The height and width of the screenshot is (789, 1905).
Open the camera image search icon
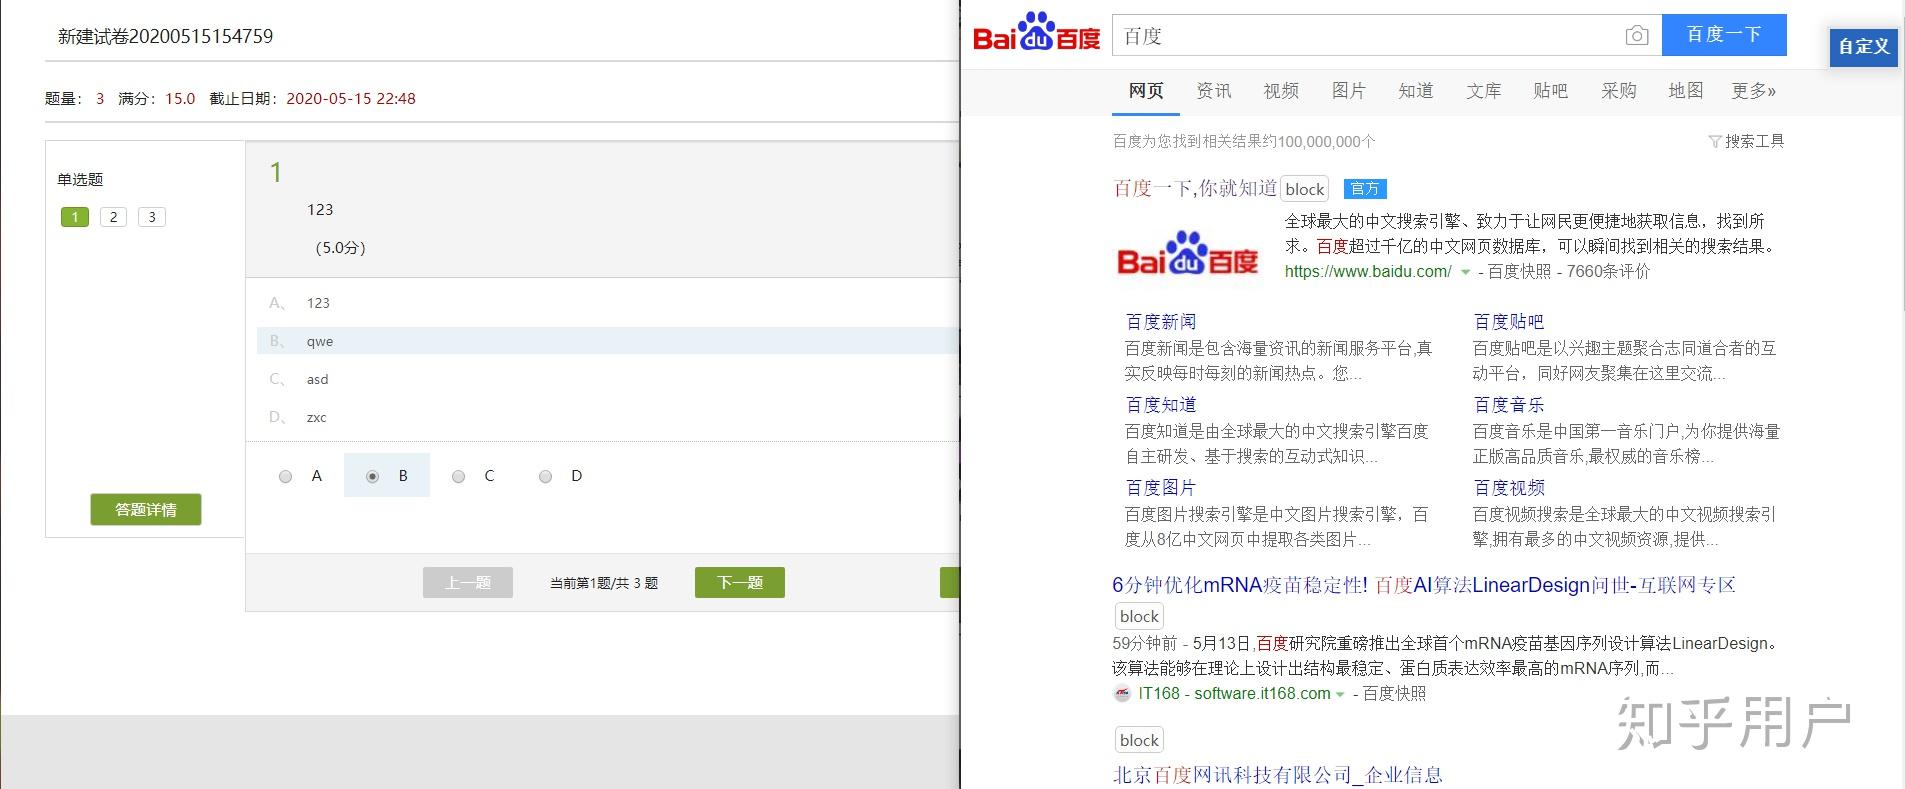1636,36
